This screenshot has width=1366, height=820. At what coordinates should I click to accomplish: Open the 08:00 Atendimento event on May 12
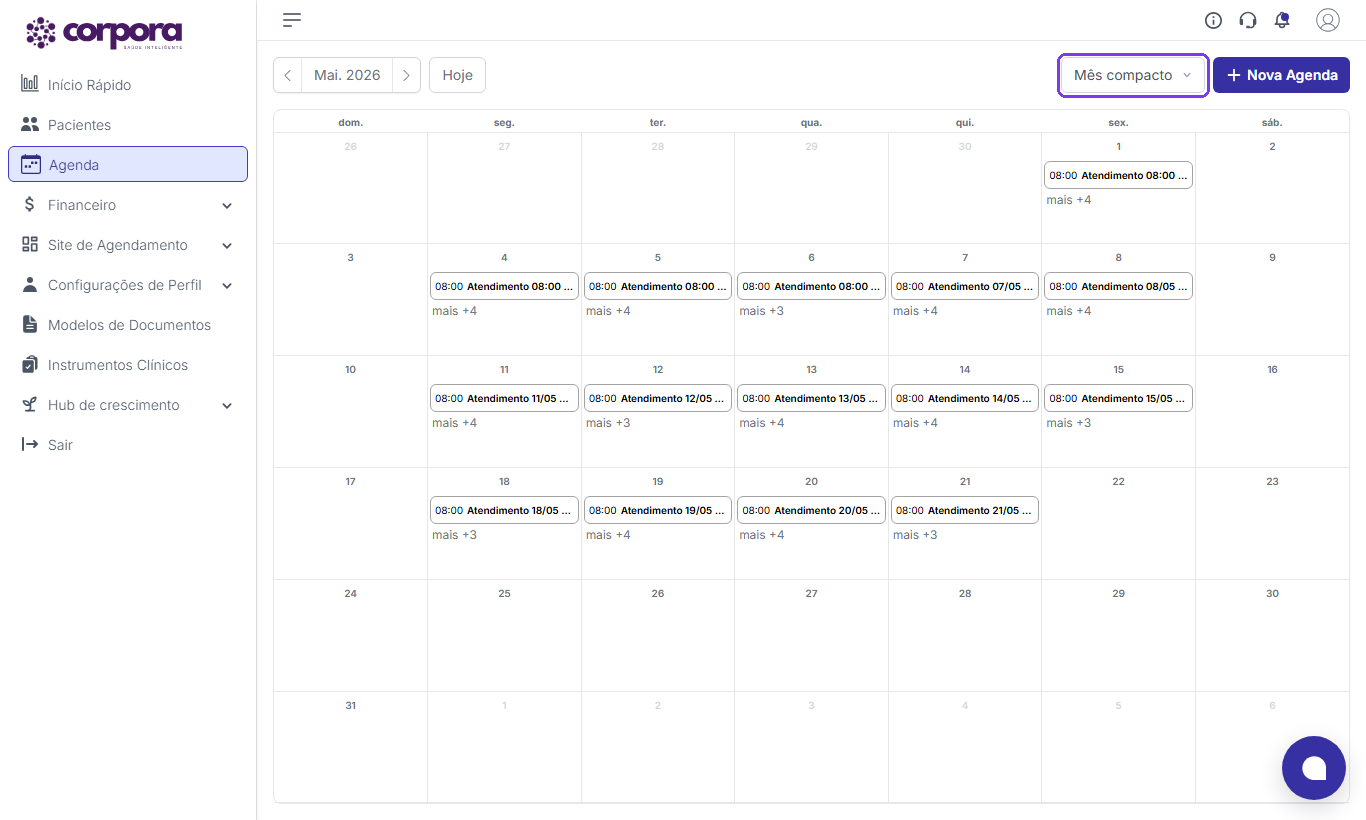click(658, 398)
